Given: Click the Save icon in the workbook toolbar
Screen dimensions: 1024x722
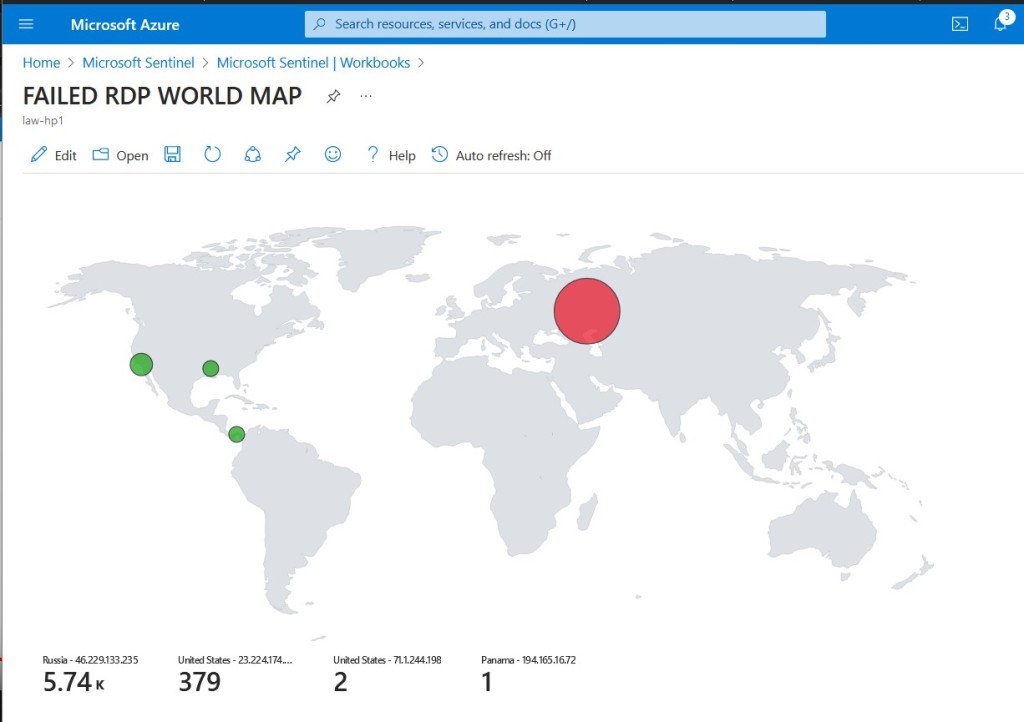Looking at the screenshot, I should (173, 154).
